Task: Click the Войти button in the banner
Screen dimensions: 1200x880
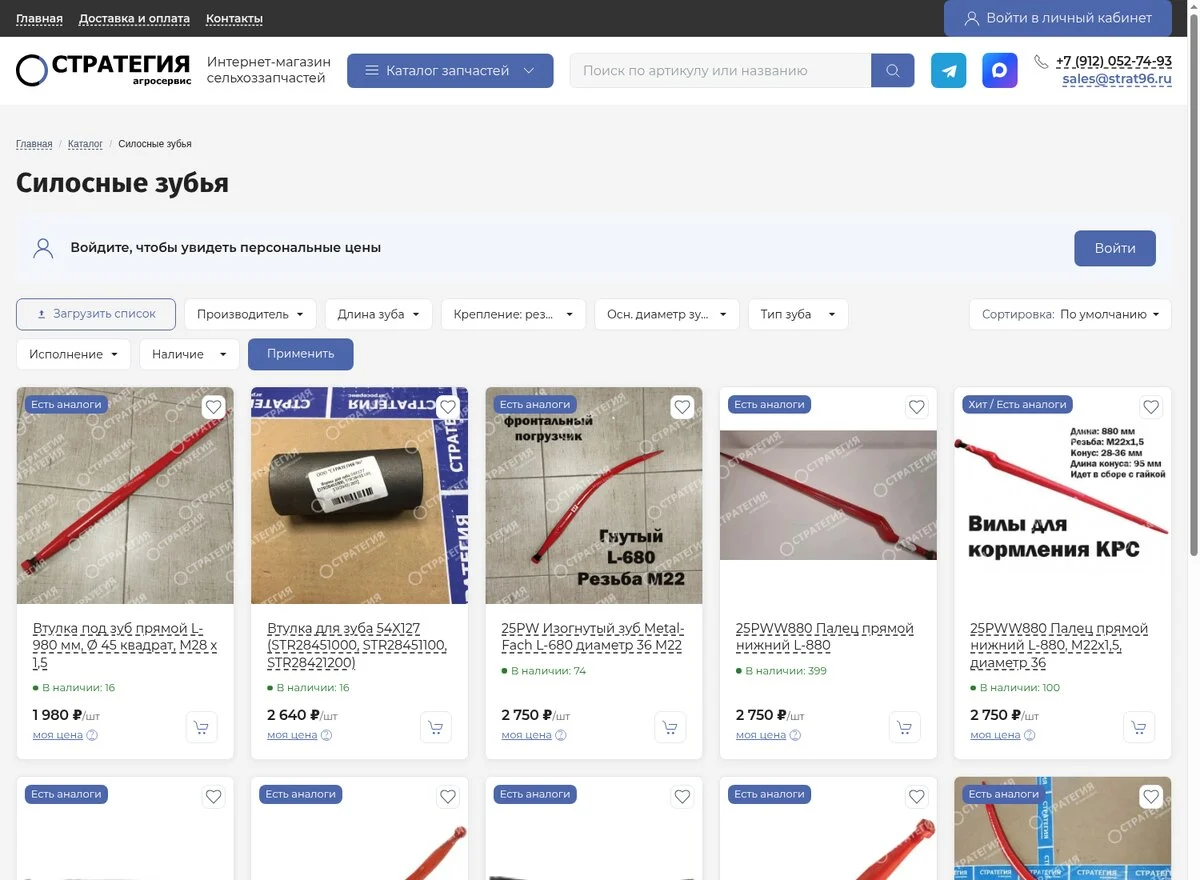Action: [1115, 248]
